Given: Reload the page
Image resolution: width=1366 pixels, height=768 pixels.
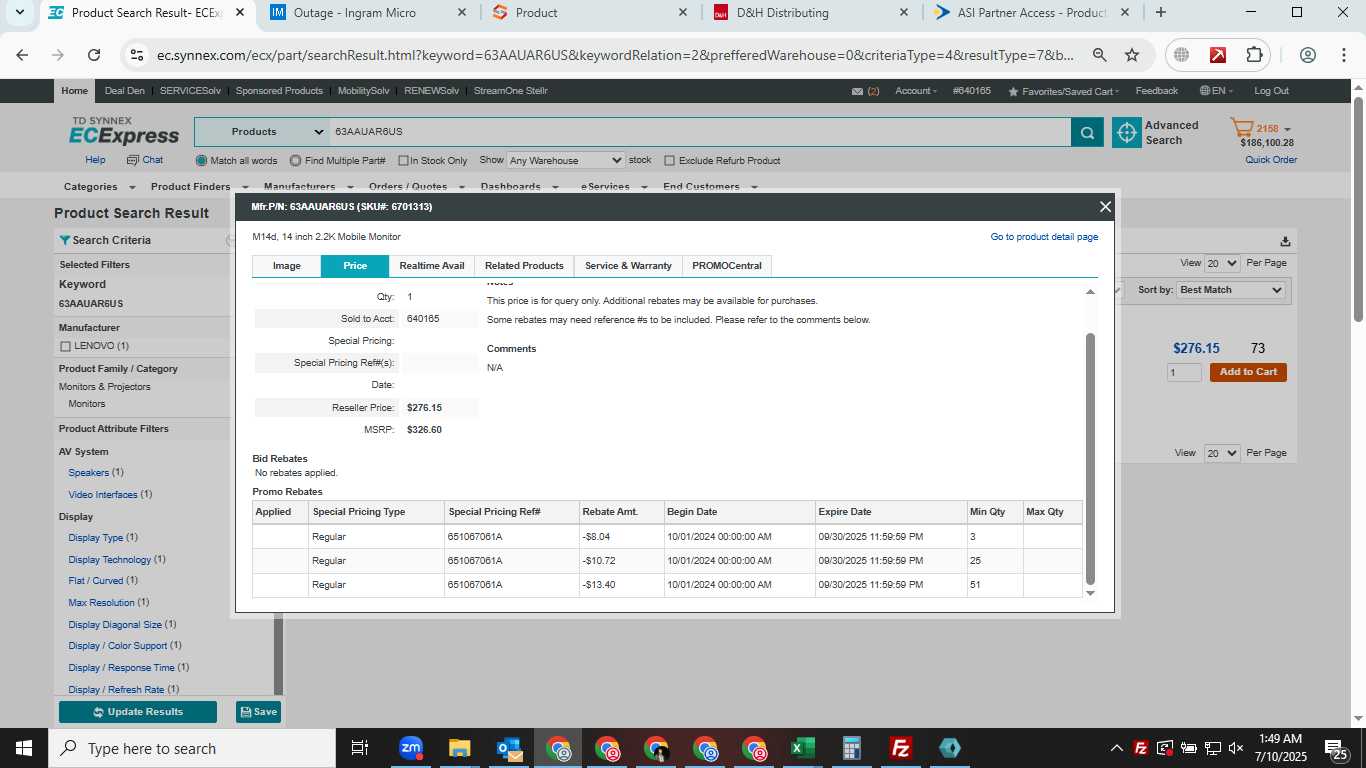Looking at the screenshot, I should [x=94, y=55].
